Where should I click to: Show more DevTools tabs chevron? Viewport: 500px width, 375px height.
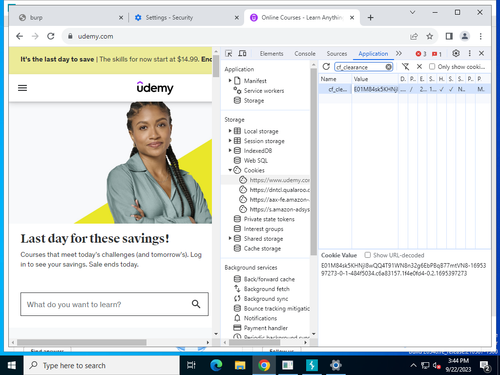[x=399, y=53]
